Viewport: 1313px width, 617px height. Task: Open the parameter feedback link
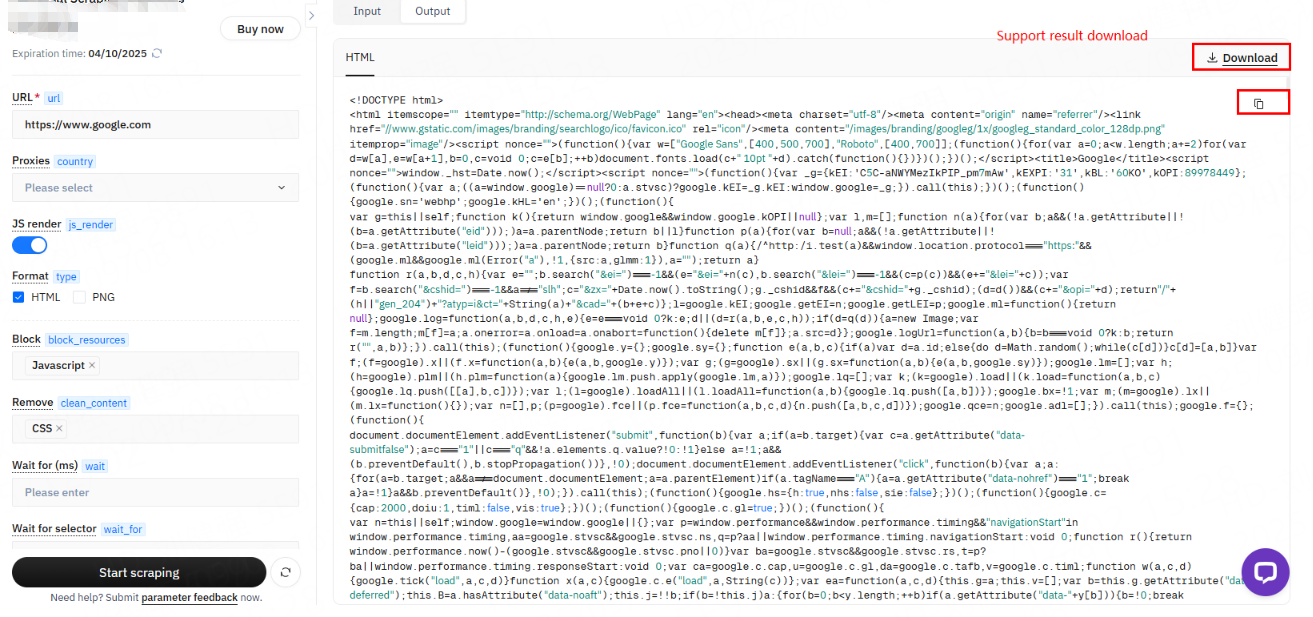(189, 598)
